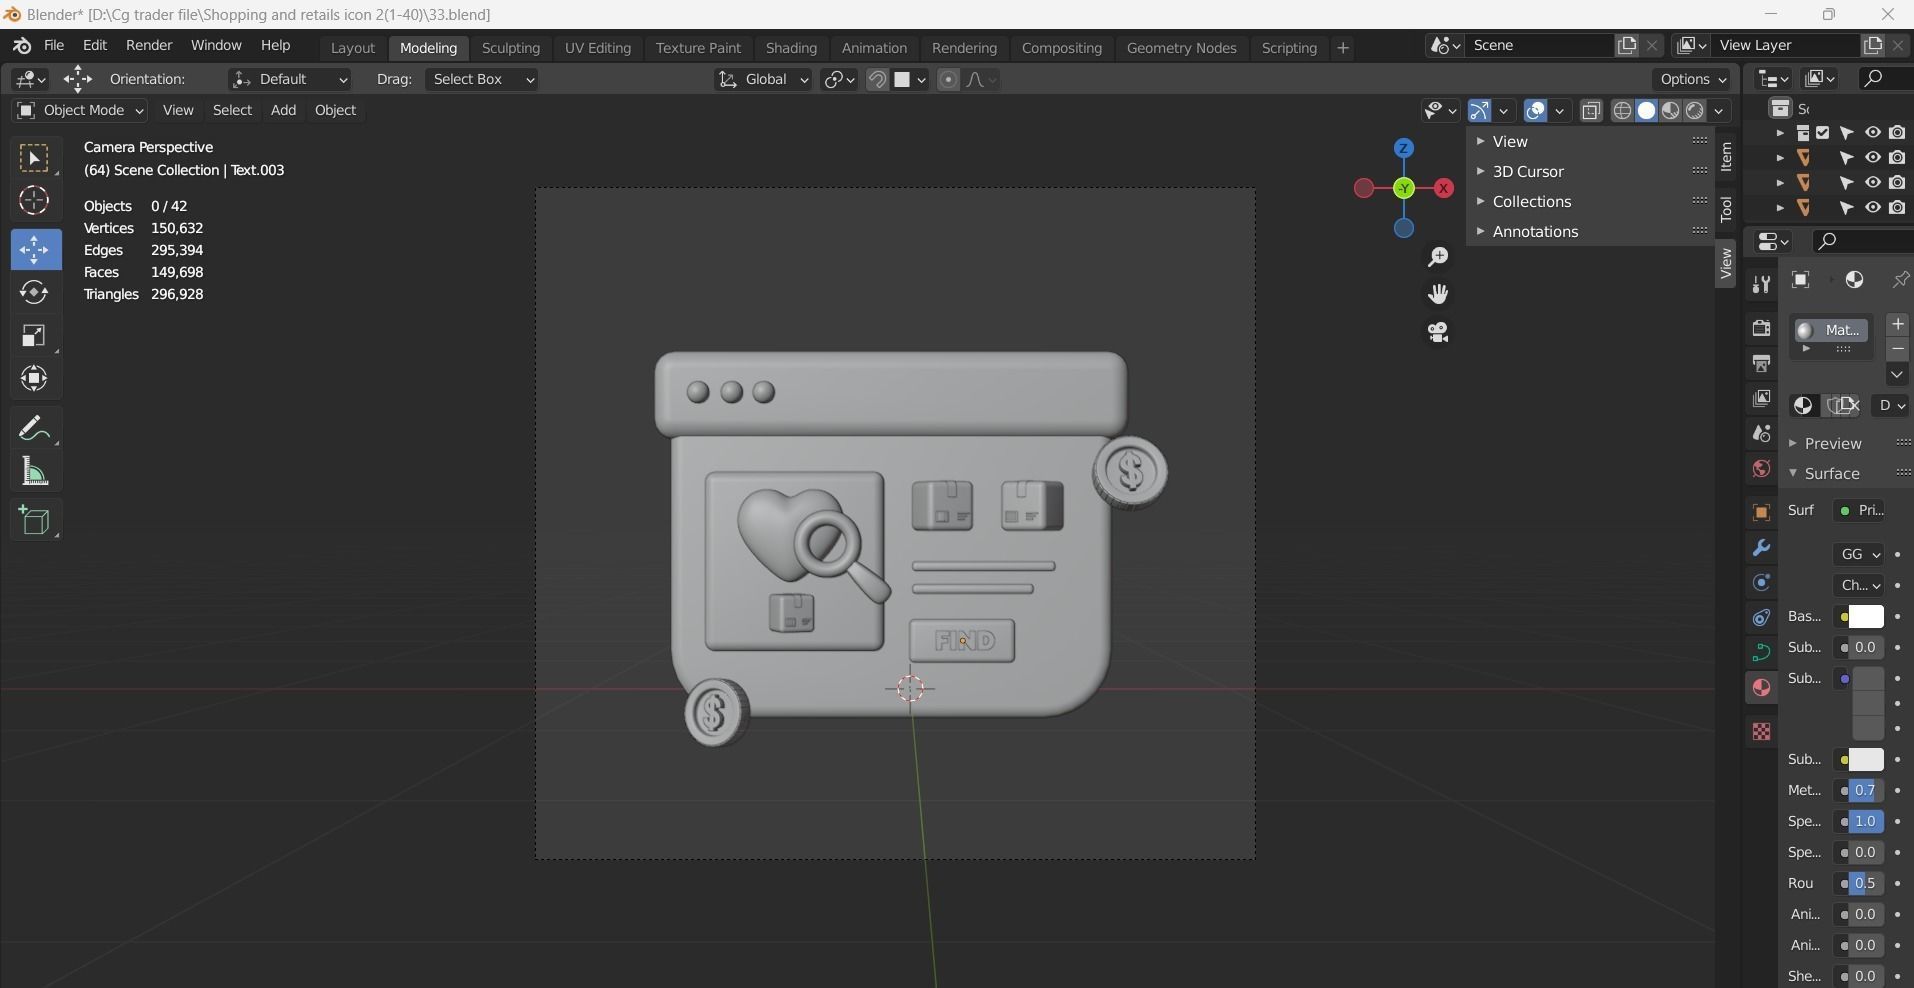Activate the combined Transform tool

[34, 378]
